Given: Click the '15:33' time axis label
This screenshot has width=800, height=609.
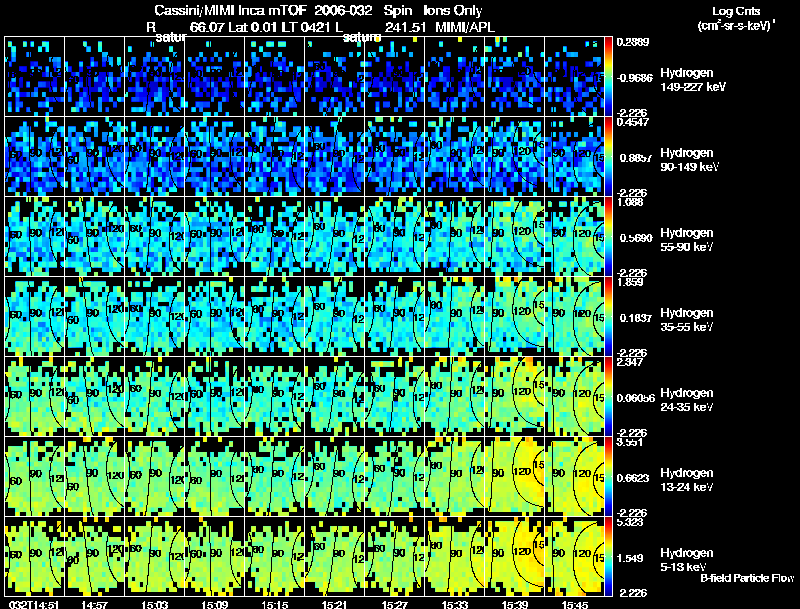Looking at the screenshot, I should click(455, 605).
